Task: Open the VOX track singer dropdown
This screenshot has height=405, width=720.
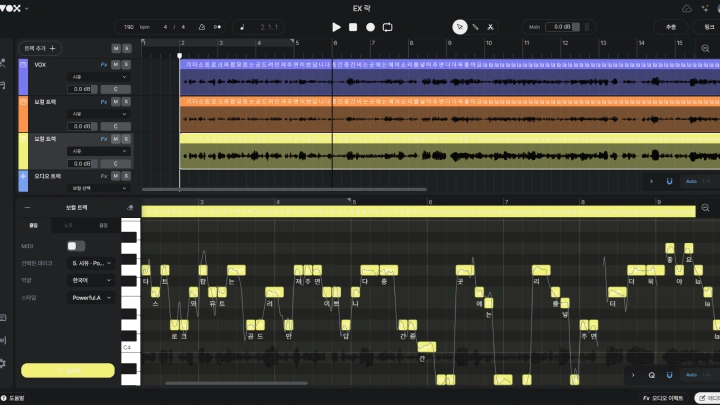Action: 99,77
